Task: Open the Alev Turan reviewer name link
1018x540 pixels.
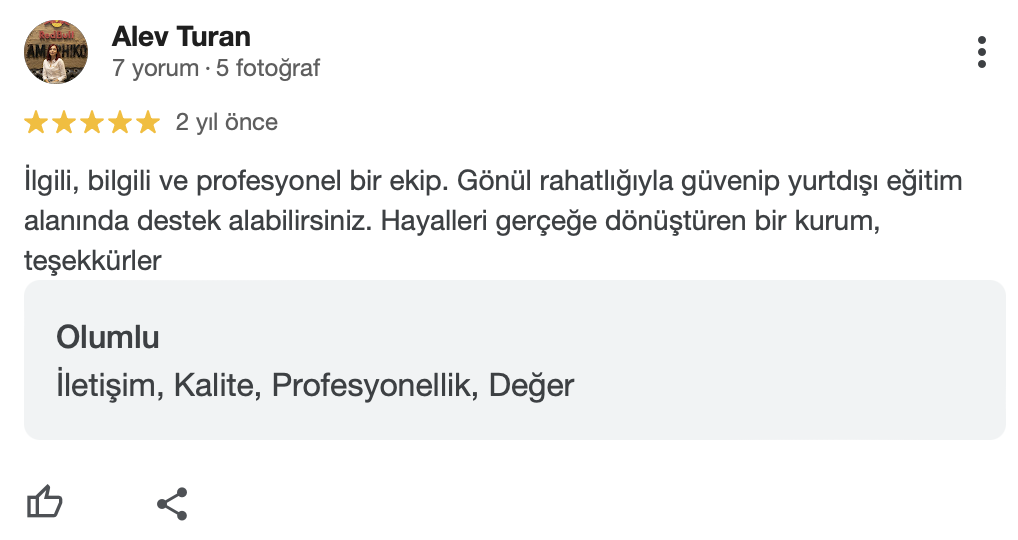Action: coord(181,37)
